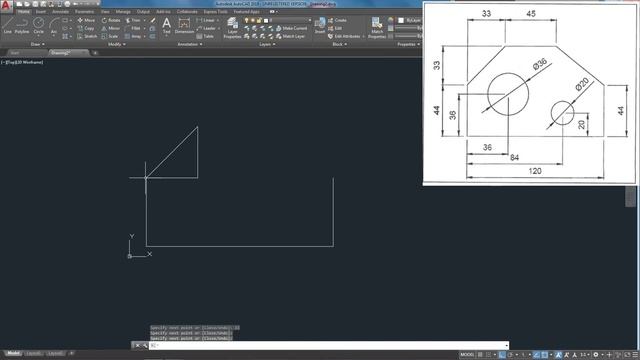640x360 pixels.
Task: Click Edit Attributes
Action: [x=344, y=36]
